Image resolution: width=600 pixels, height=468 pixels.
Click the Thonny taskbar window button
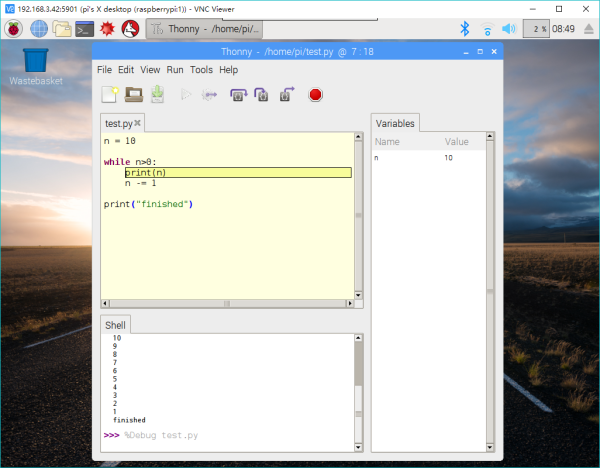[204, 29]
